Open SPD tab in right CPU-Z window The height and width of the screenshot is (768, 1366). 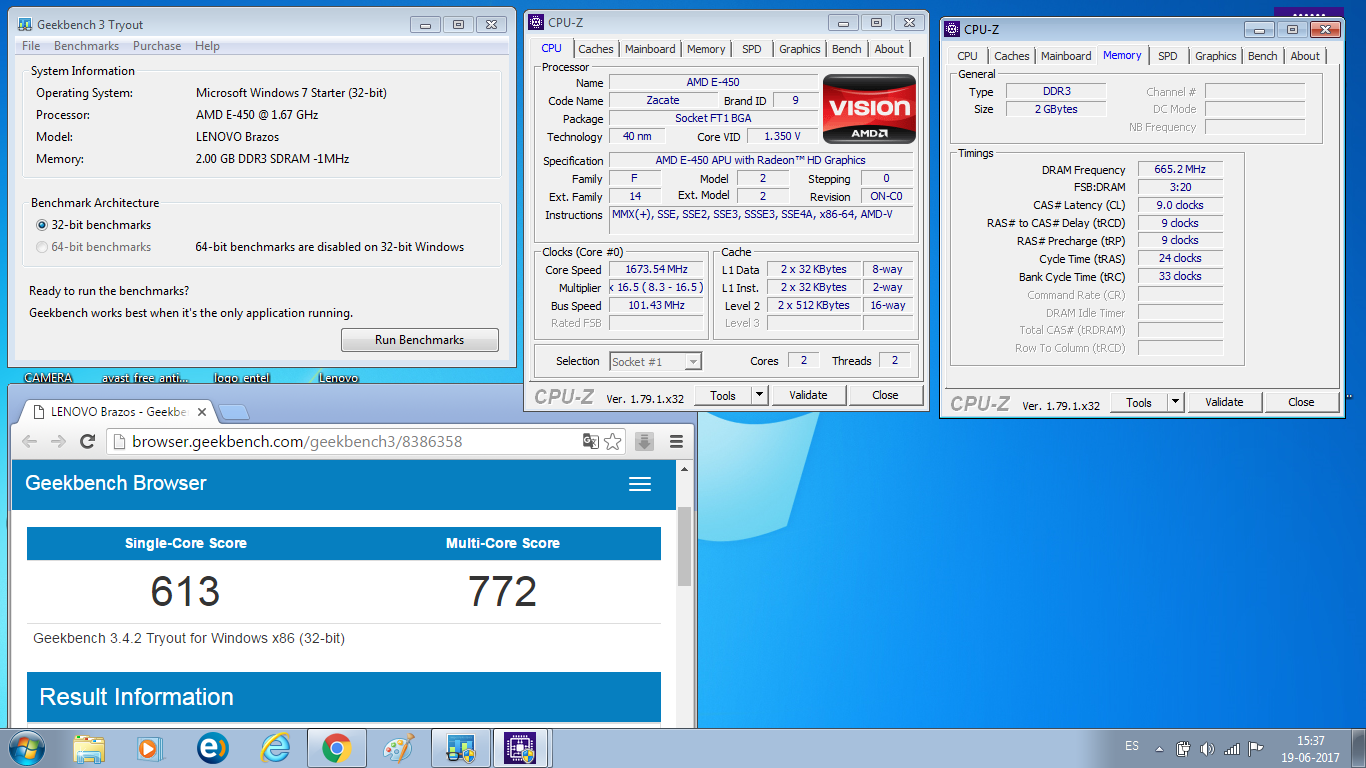coord(1168,56)
